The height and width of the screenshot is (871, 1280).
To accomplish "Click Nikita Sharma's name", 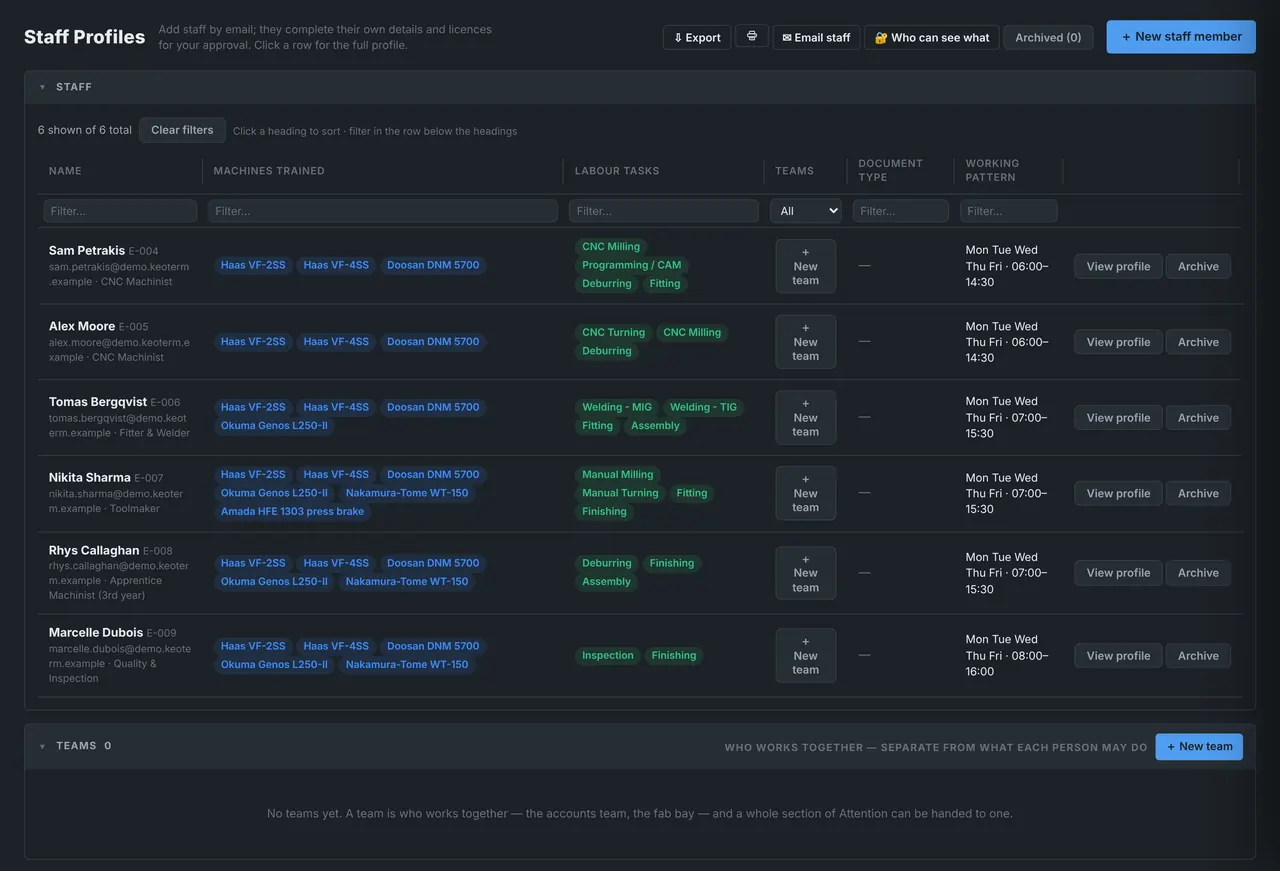I will 90,478.
